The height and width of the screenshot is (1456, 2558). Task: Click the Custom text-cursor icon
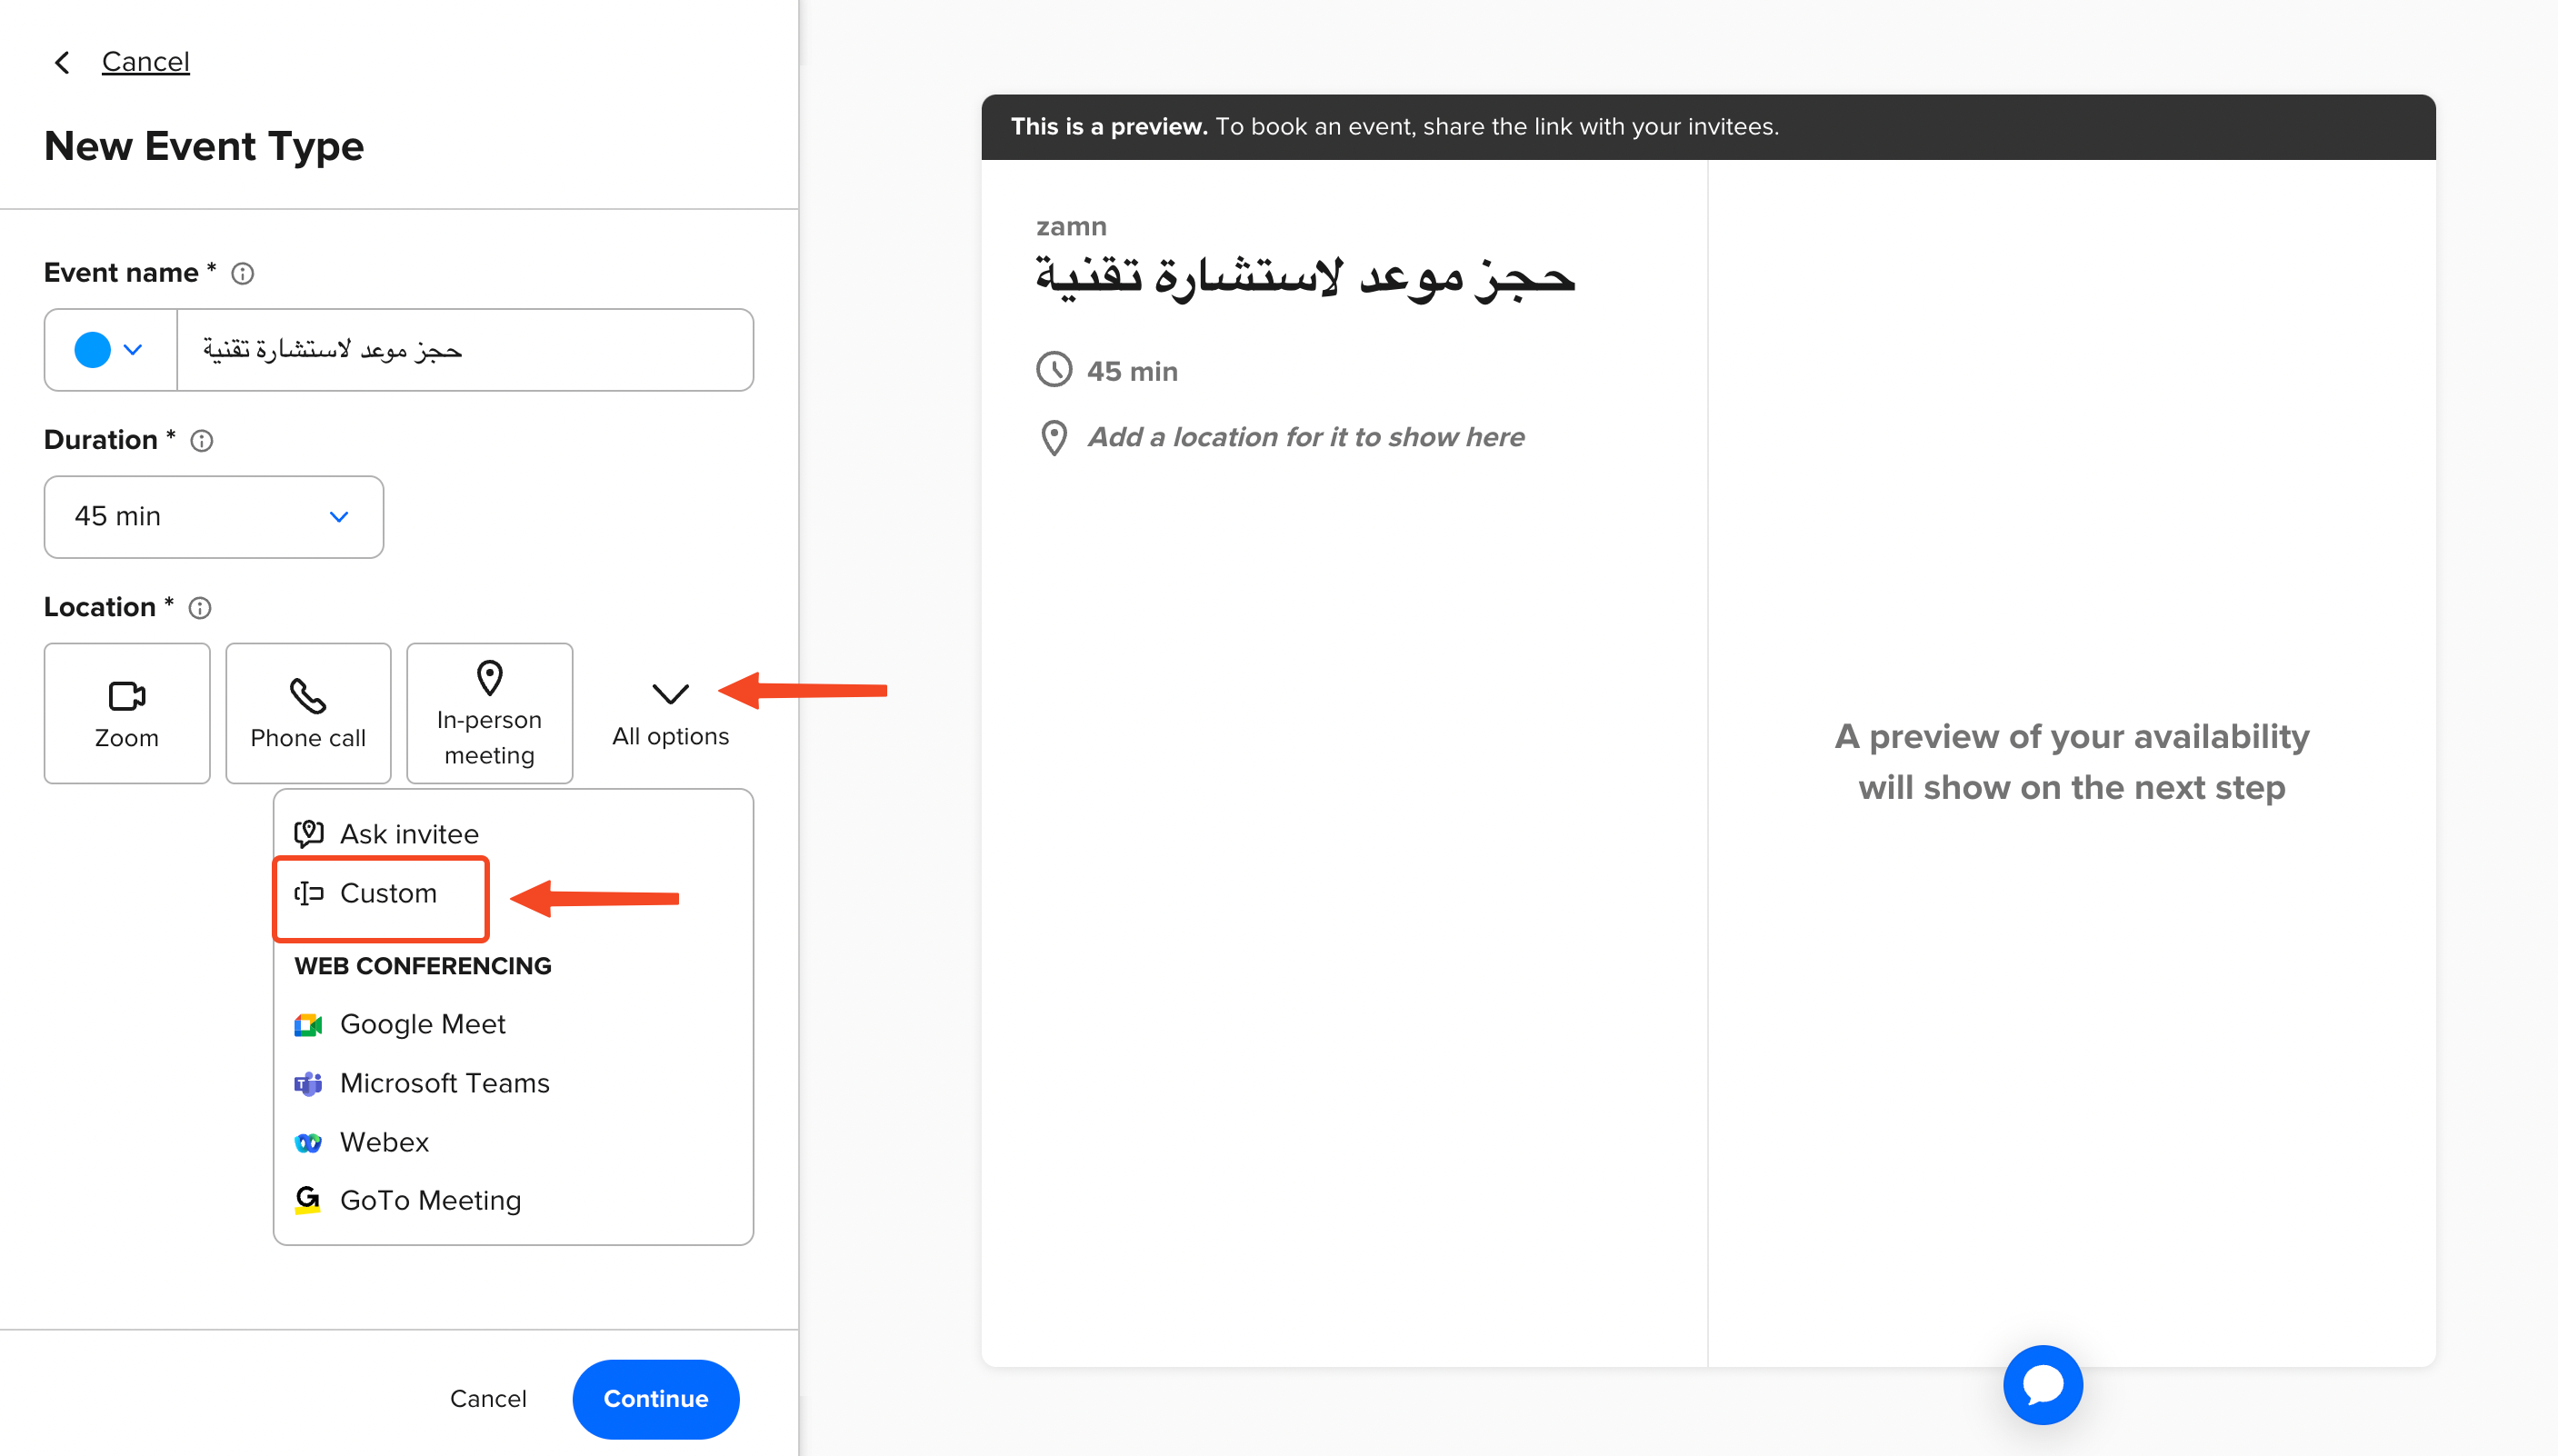tap(309, 893)
